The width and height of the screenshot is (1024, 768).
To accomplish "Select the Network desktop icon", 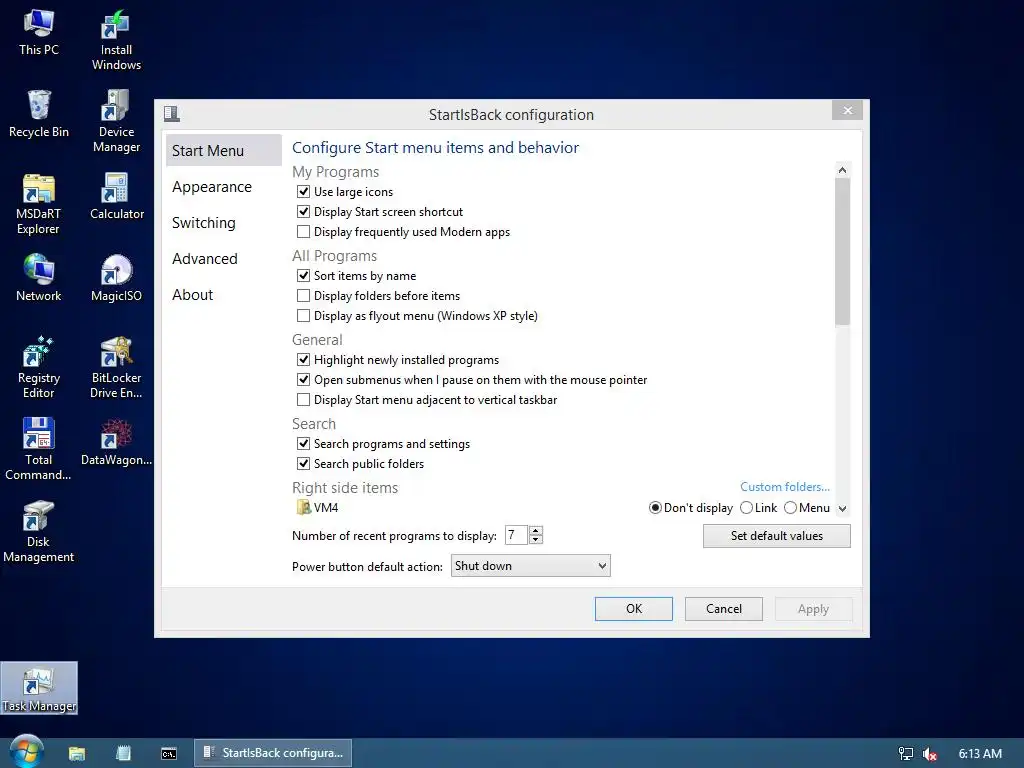I will 39,279.
